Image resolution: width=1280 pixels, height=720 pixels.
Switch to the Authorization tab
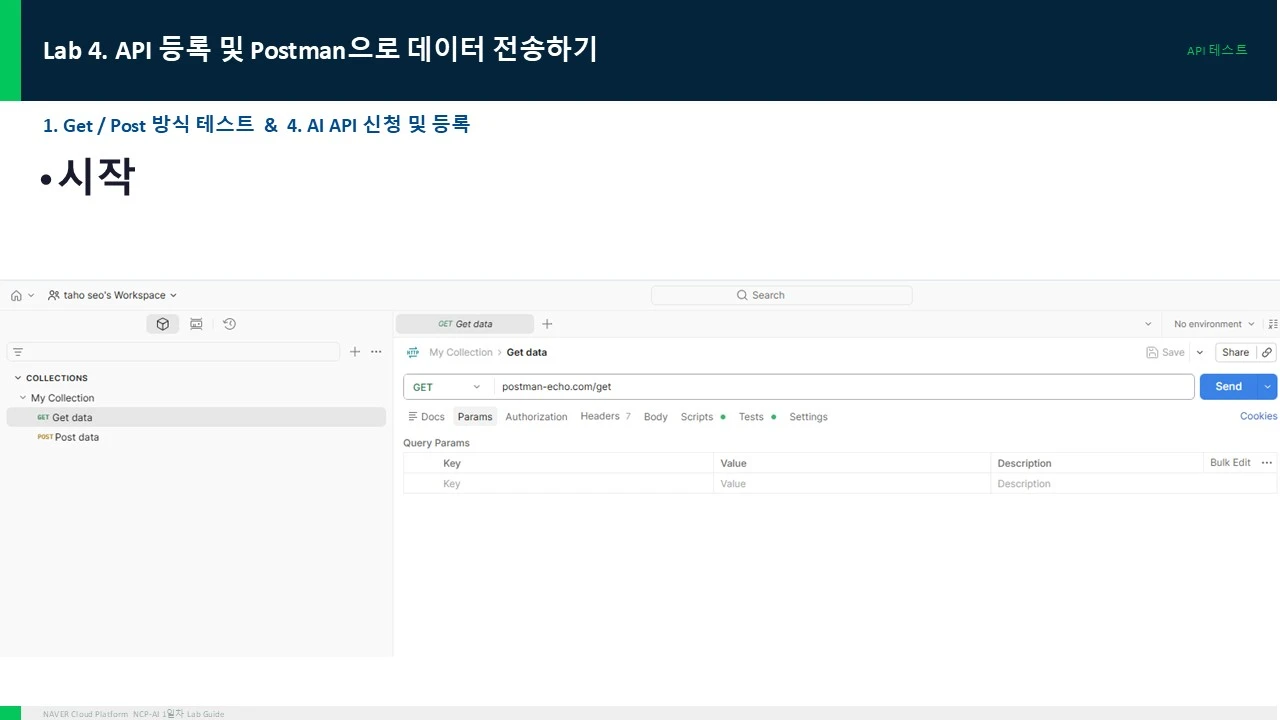[536, 417]
